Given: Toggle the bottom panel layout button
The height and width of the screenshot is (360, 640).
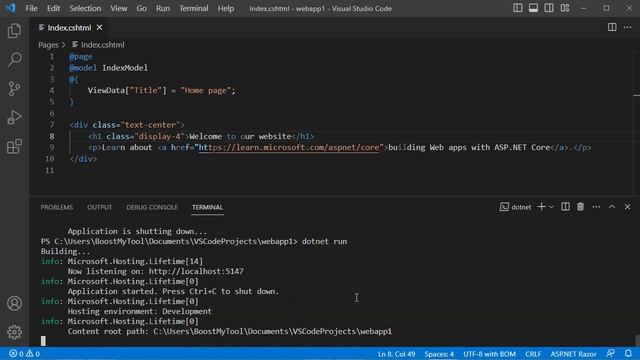Looking at the screenshot, I should coord(533,8).
